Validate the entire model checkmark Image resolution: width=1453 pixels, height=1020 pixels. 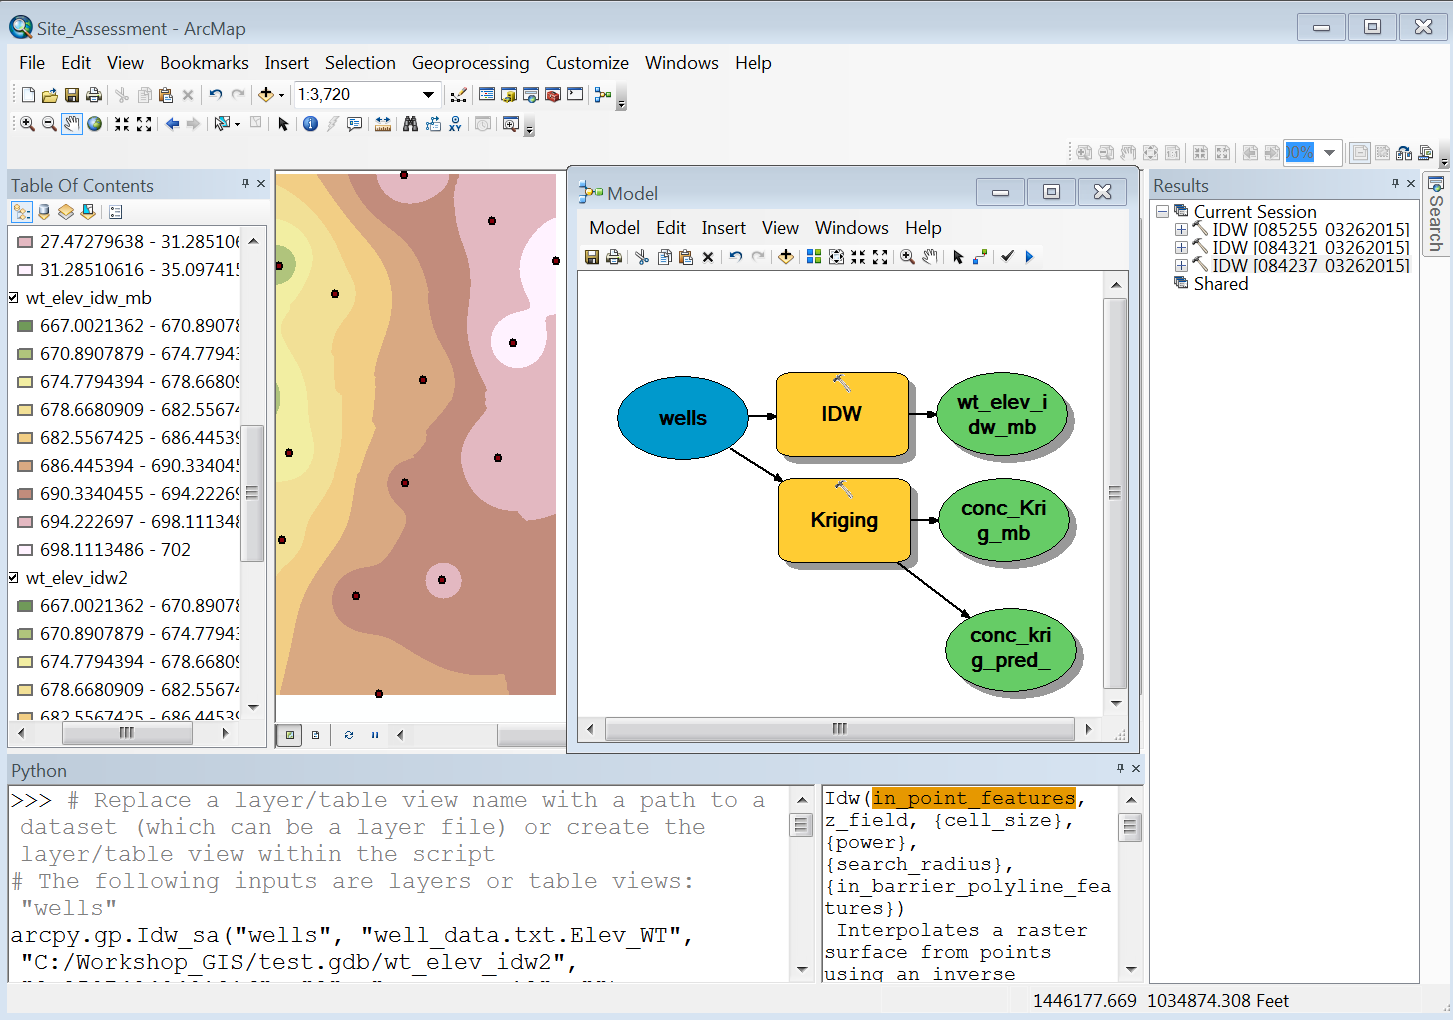click(1007, 257)
